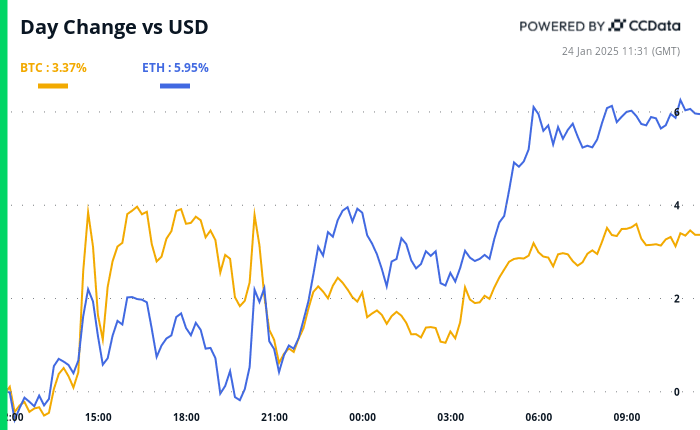This screenshot has height=430, width=700.
Task: Click the orange BTC legend color swatch
Action: pos(53,86)
